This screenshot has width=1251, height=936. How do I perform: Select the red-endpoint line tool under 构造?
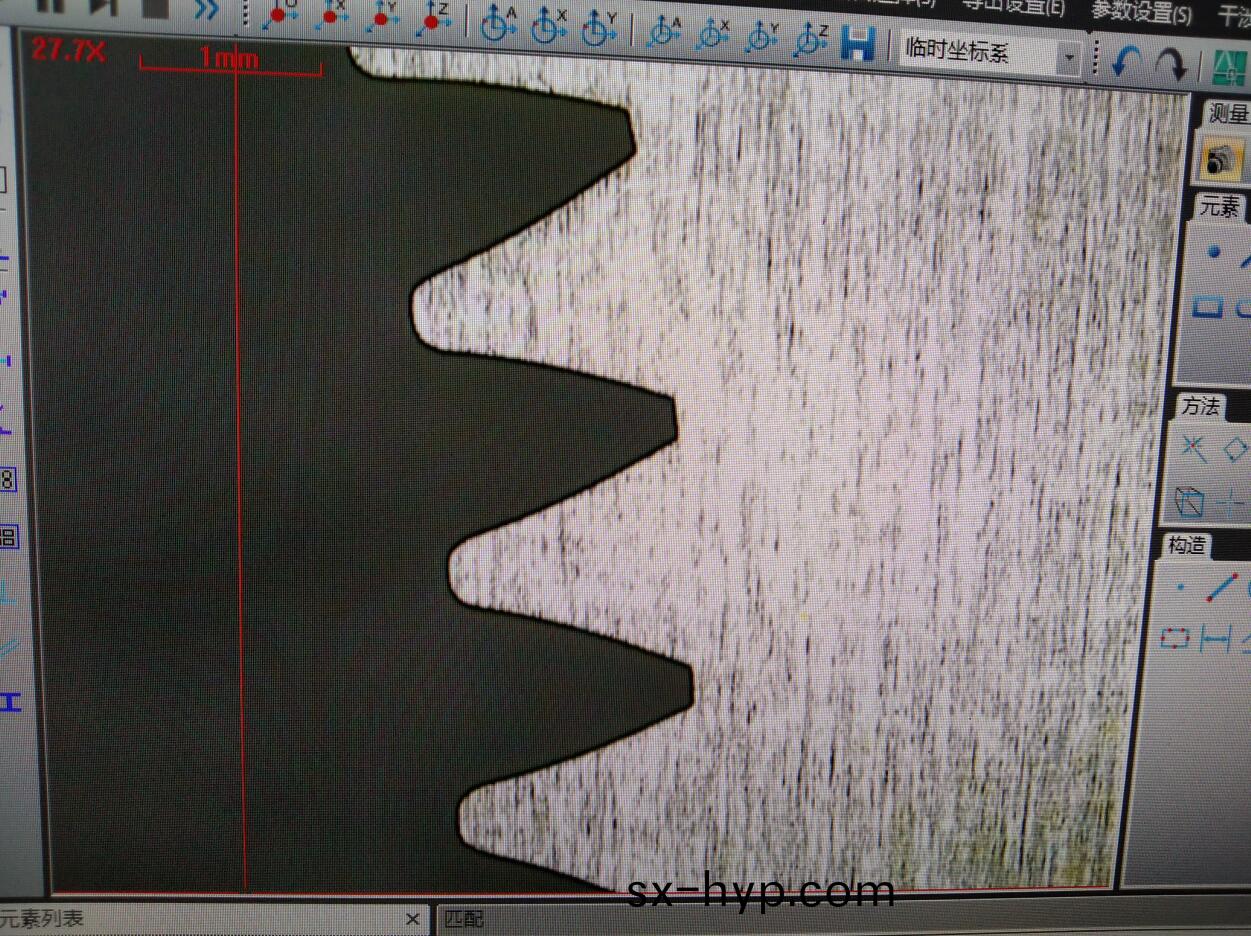(x=1221, y=588)
